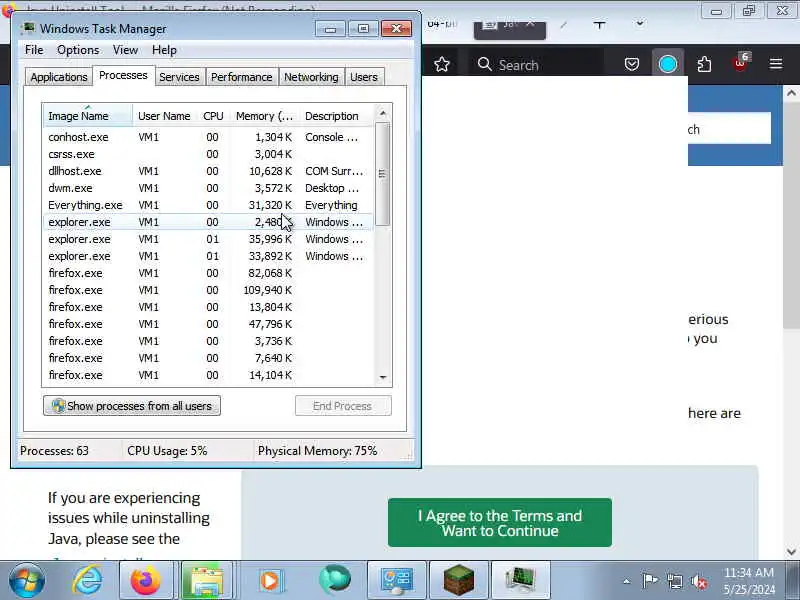Select firefox.exe using 7,640 K memory
The image size is (800, 600).
[208, 358]
